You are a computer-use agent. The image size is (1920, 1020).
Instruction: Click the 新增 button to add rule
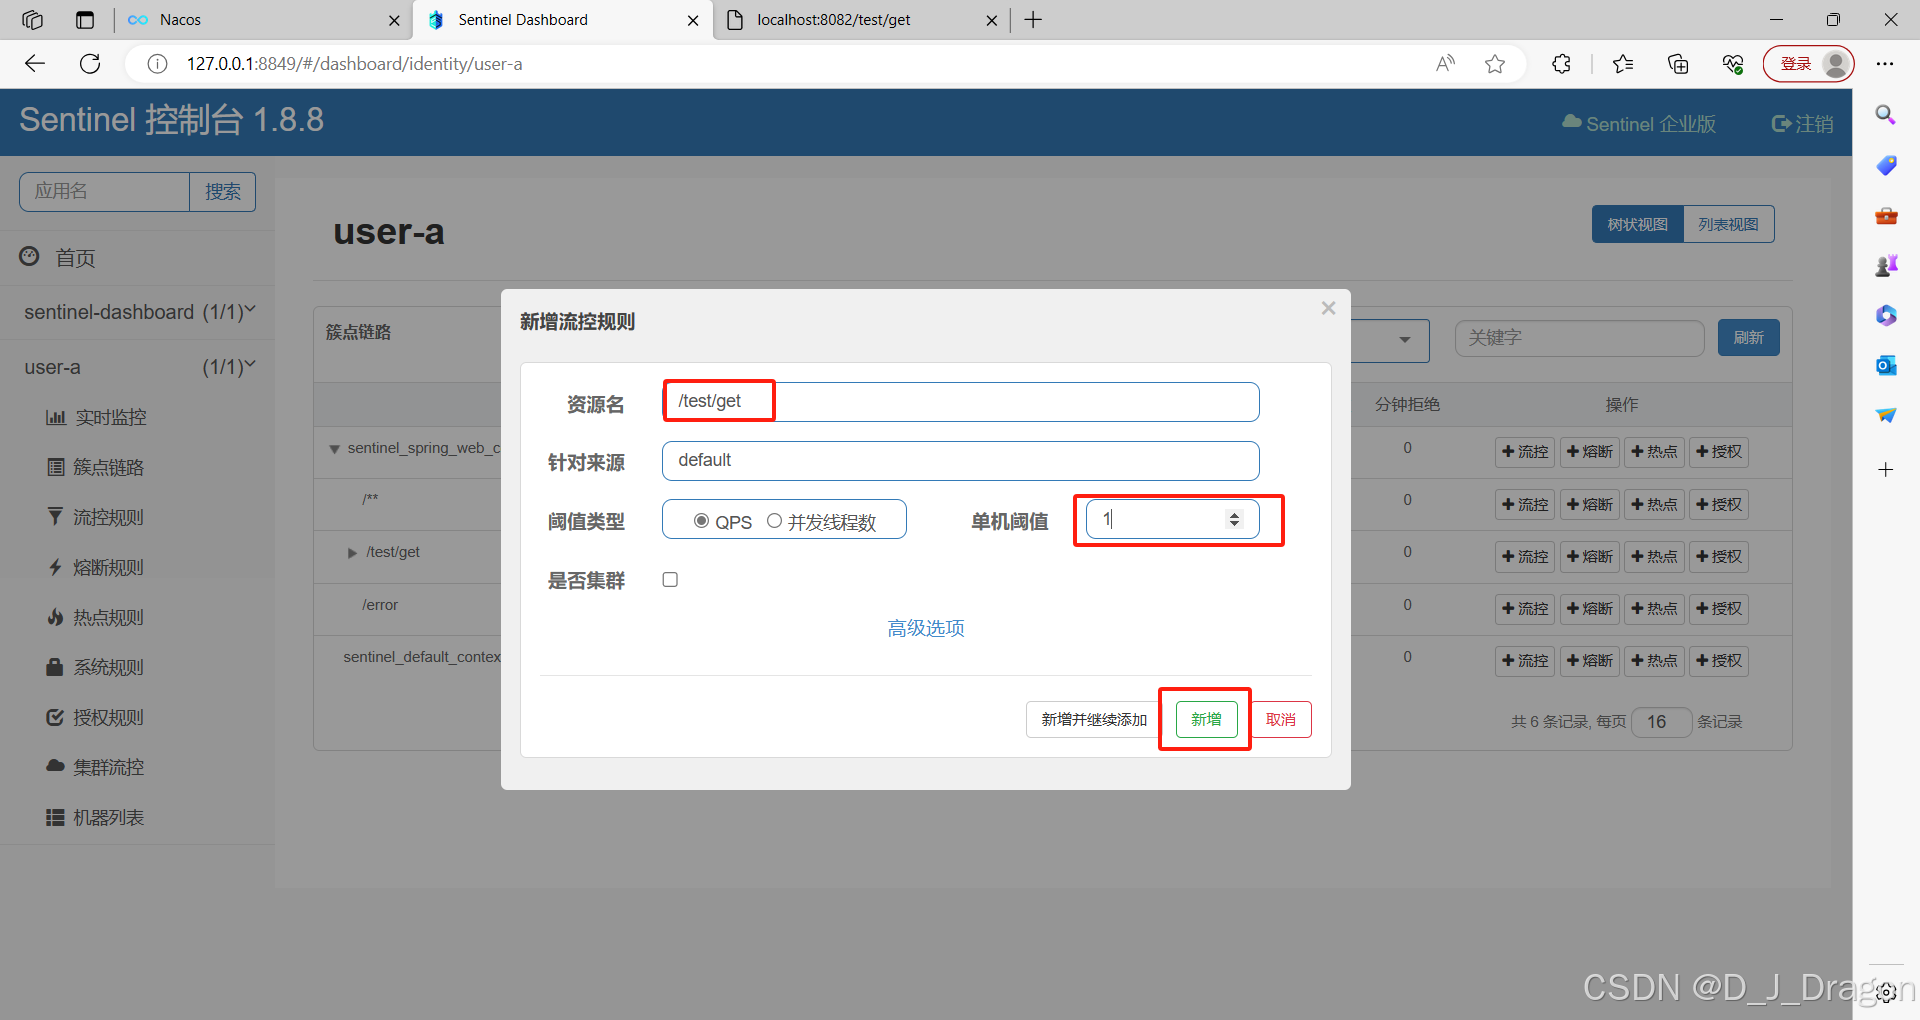pos(1206,719)
